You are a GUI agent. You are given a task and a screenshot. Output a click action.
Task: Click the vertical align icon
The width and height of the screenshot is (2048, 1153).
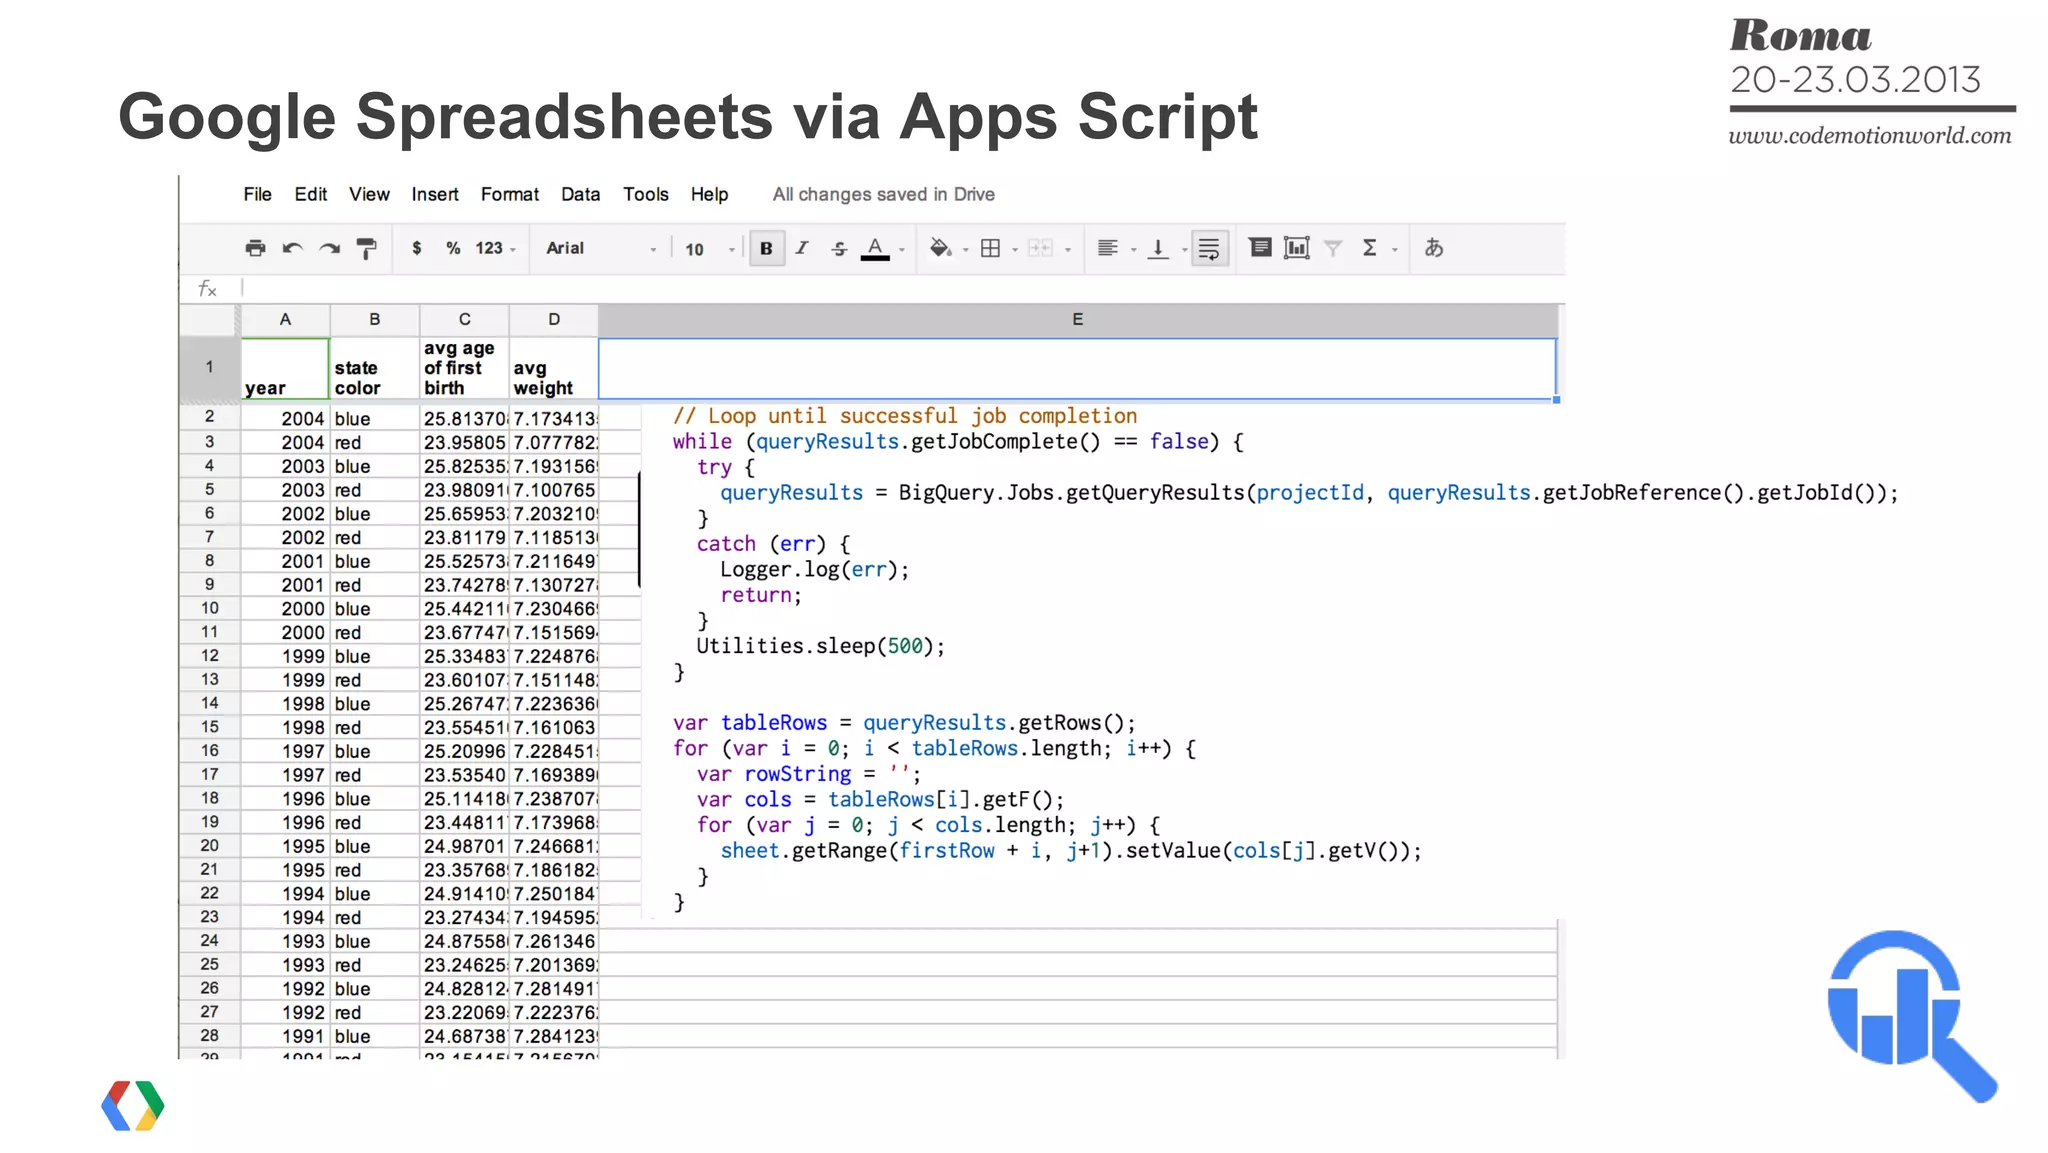pyautogui.click(x=1158, y=248)
